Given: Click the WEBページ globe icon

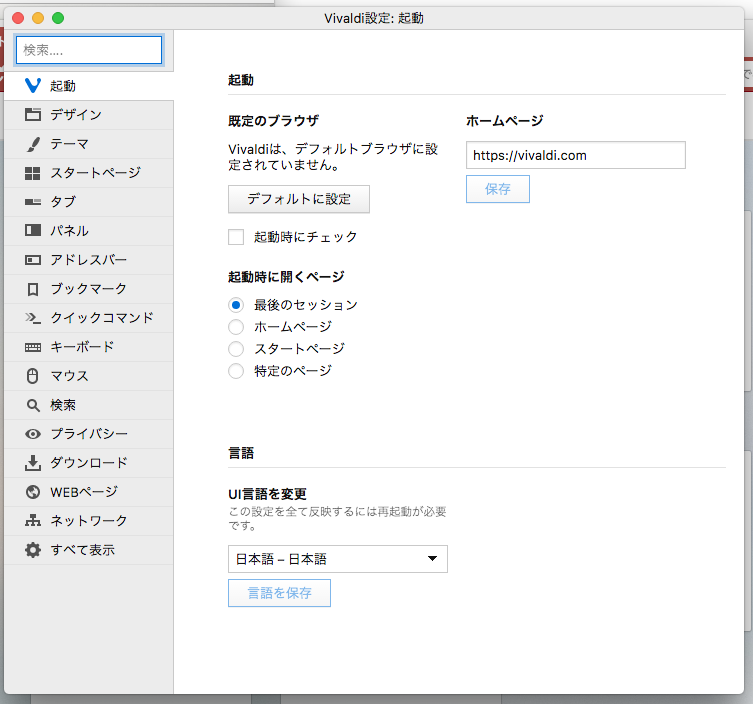Looking at the screenshot, I should pos(33,492).
